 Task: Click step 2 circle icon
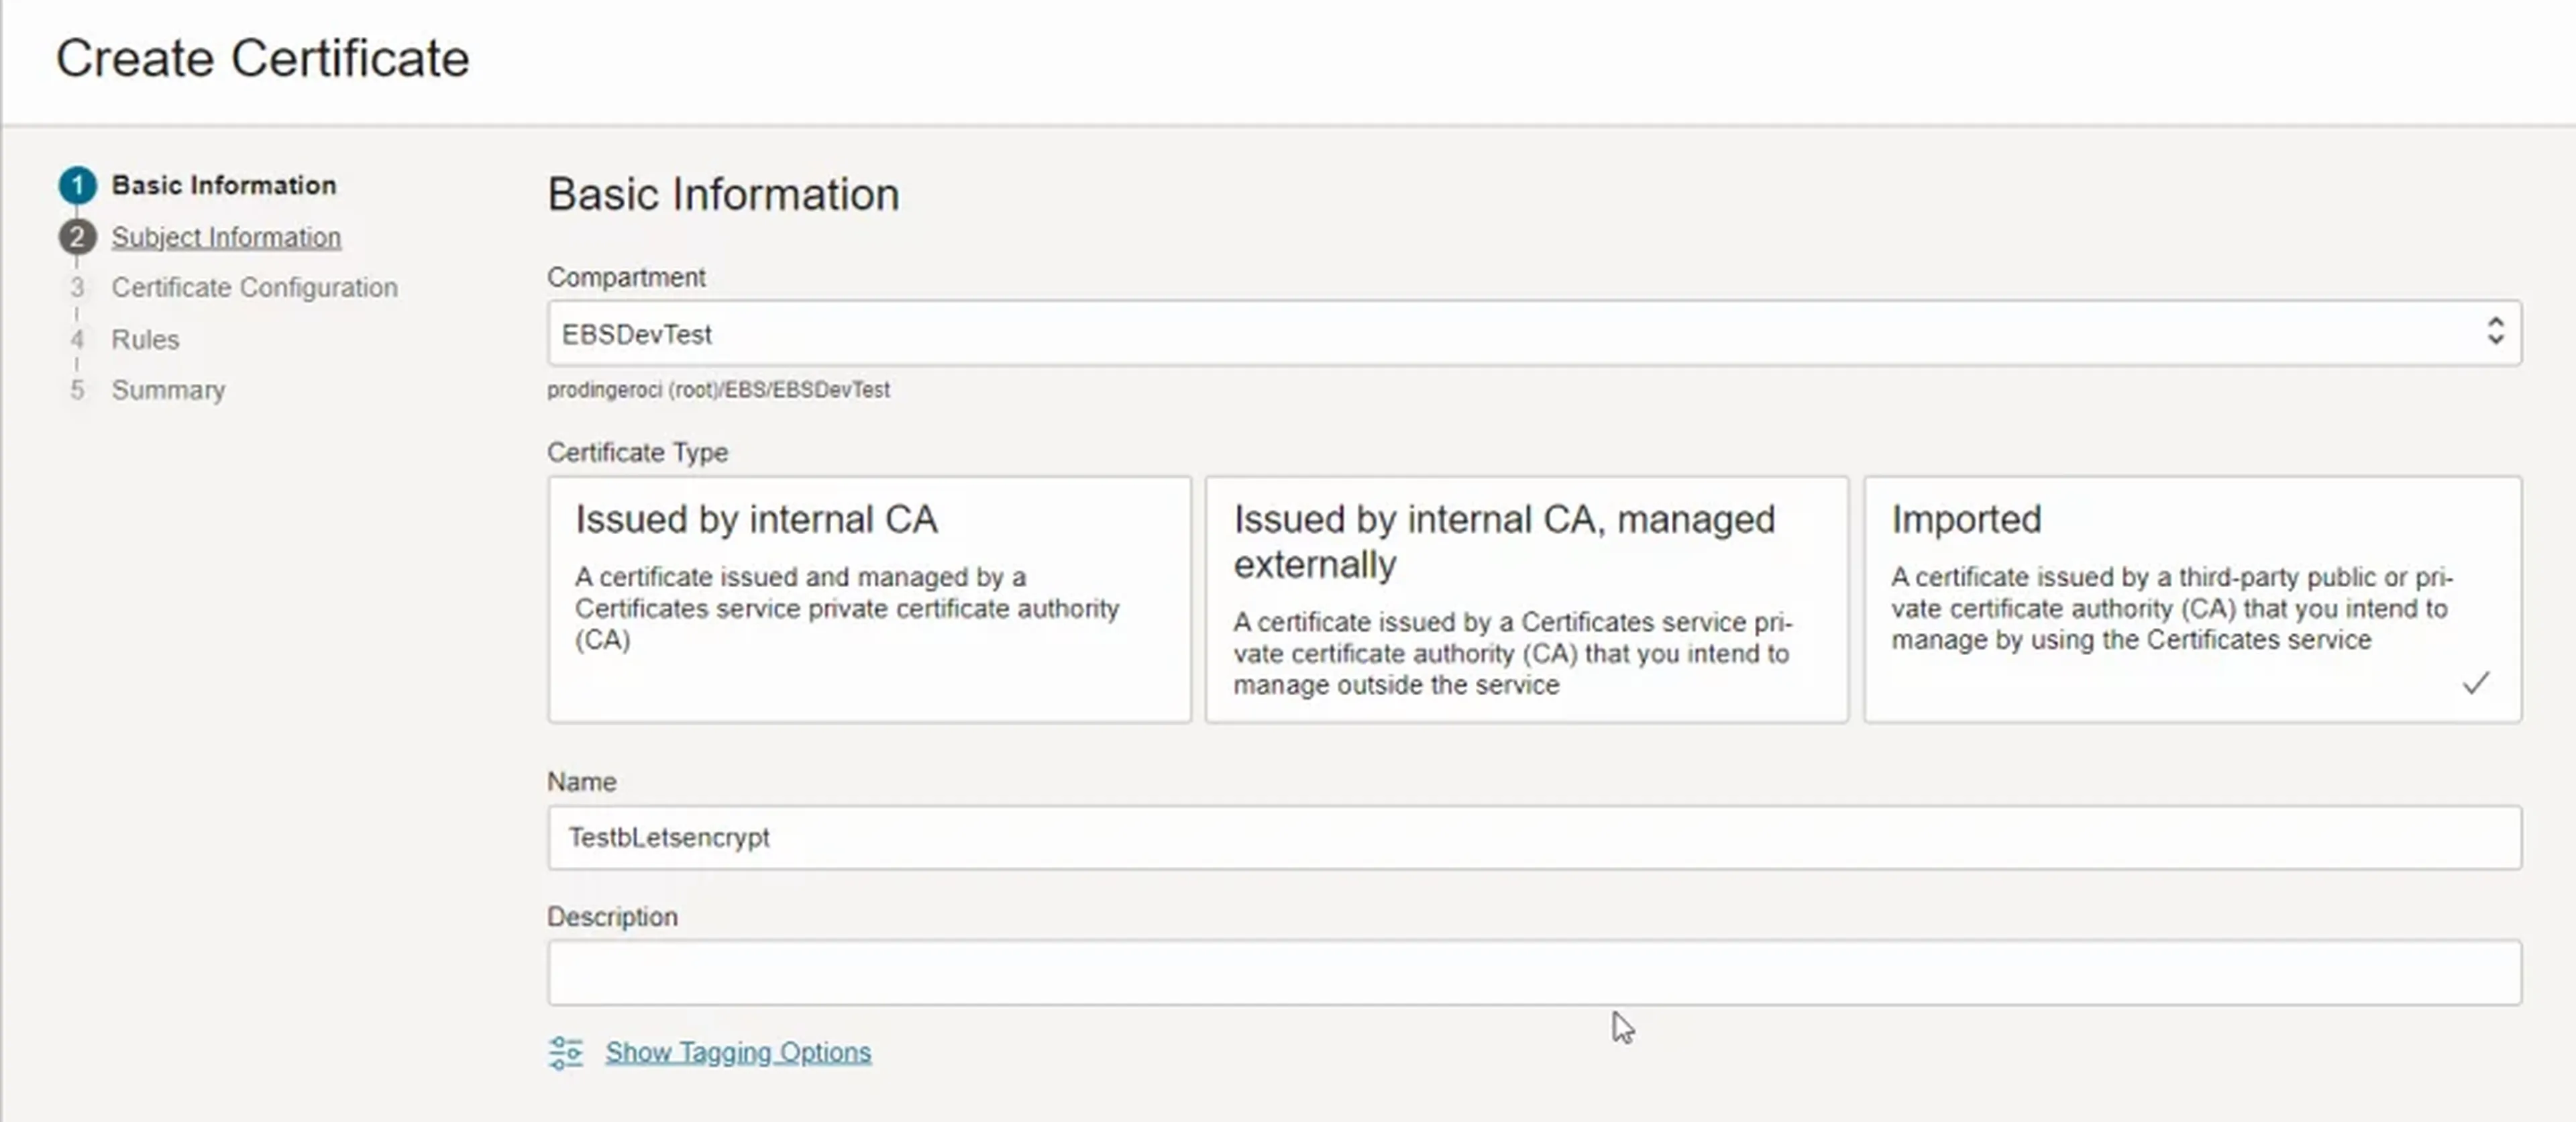click(77, 237)
